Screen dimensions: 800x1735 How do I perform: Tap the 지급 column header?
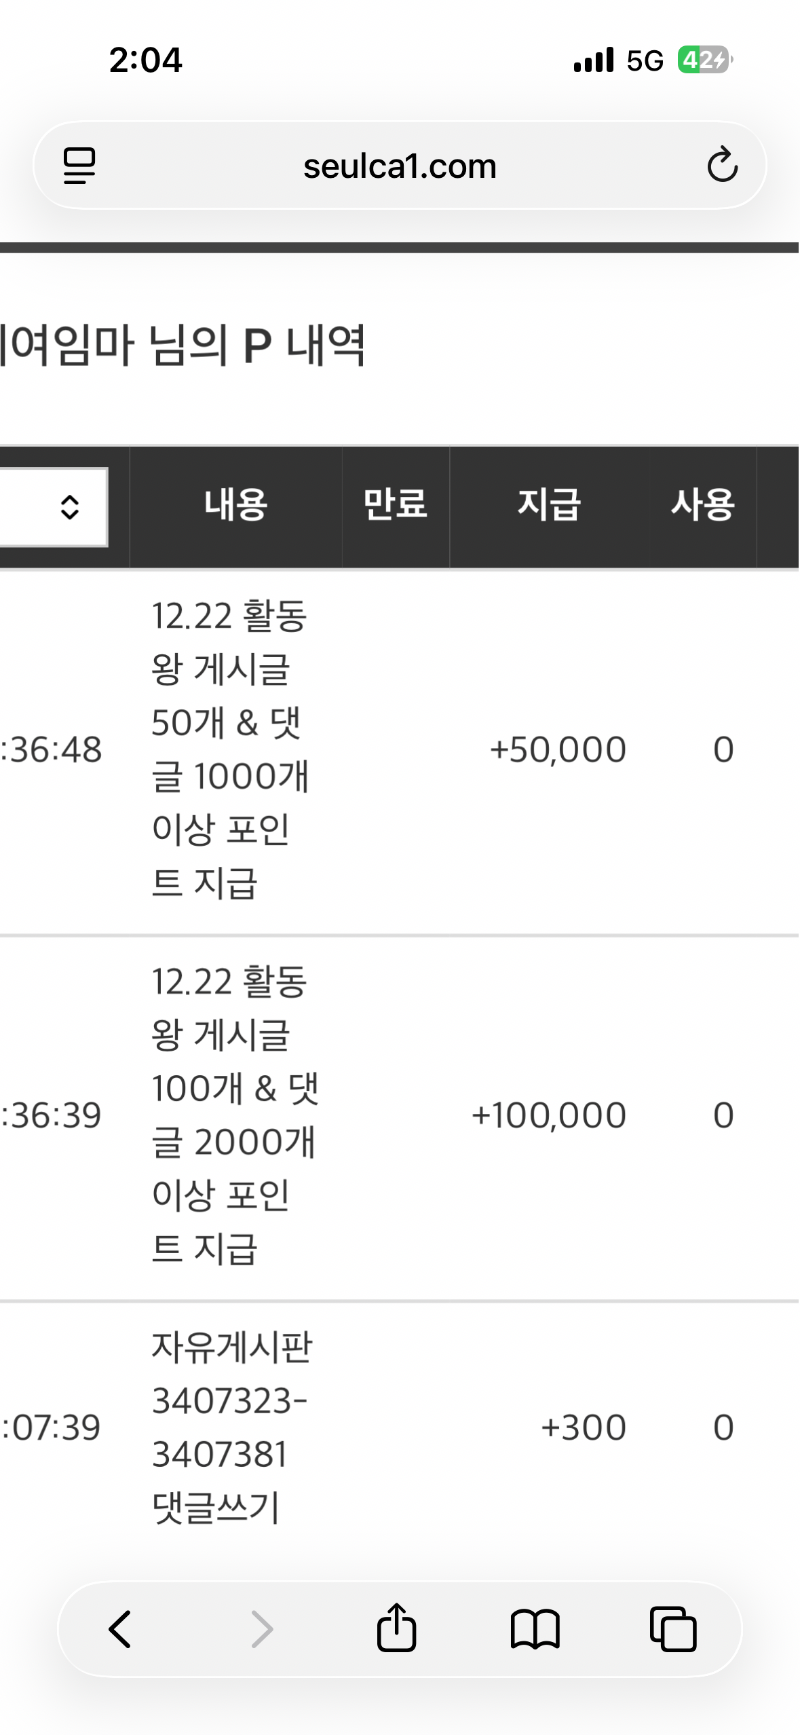point(548,504)
